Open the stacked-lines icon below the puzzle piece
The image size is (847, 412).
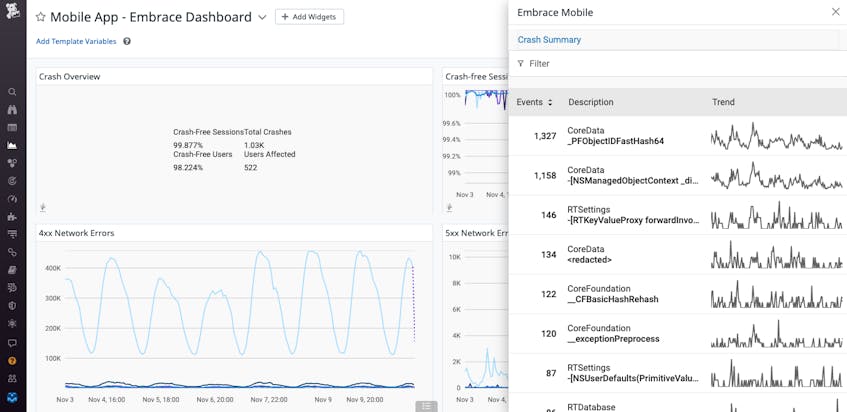pos(12,234)
